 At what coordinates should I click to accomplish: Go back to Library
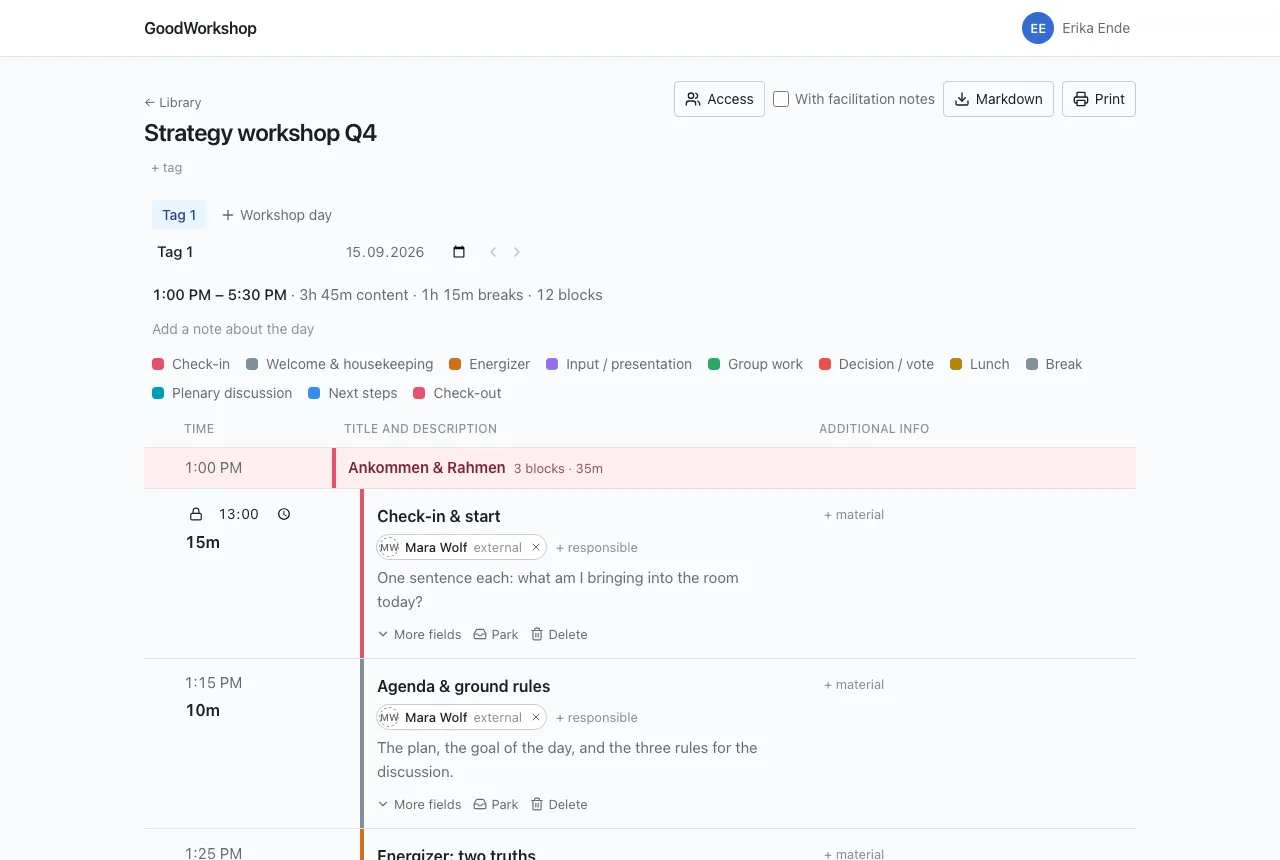coord(173,102)
